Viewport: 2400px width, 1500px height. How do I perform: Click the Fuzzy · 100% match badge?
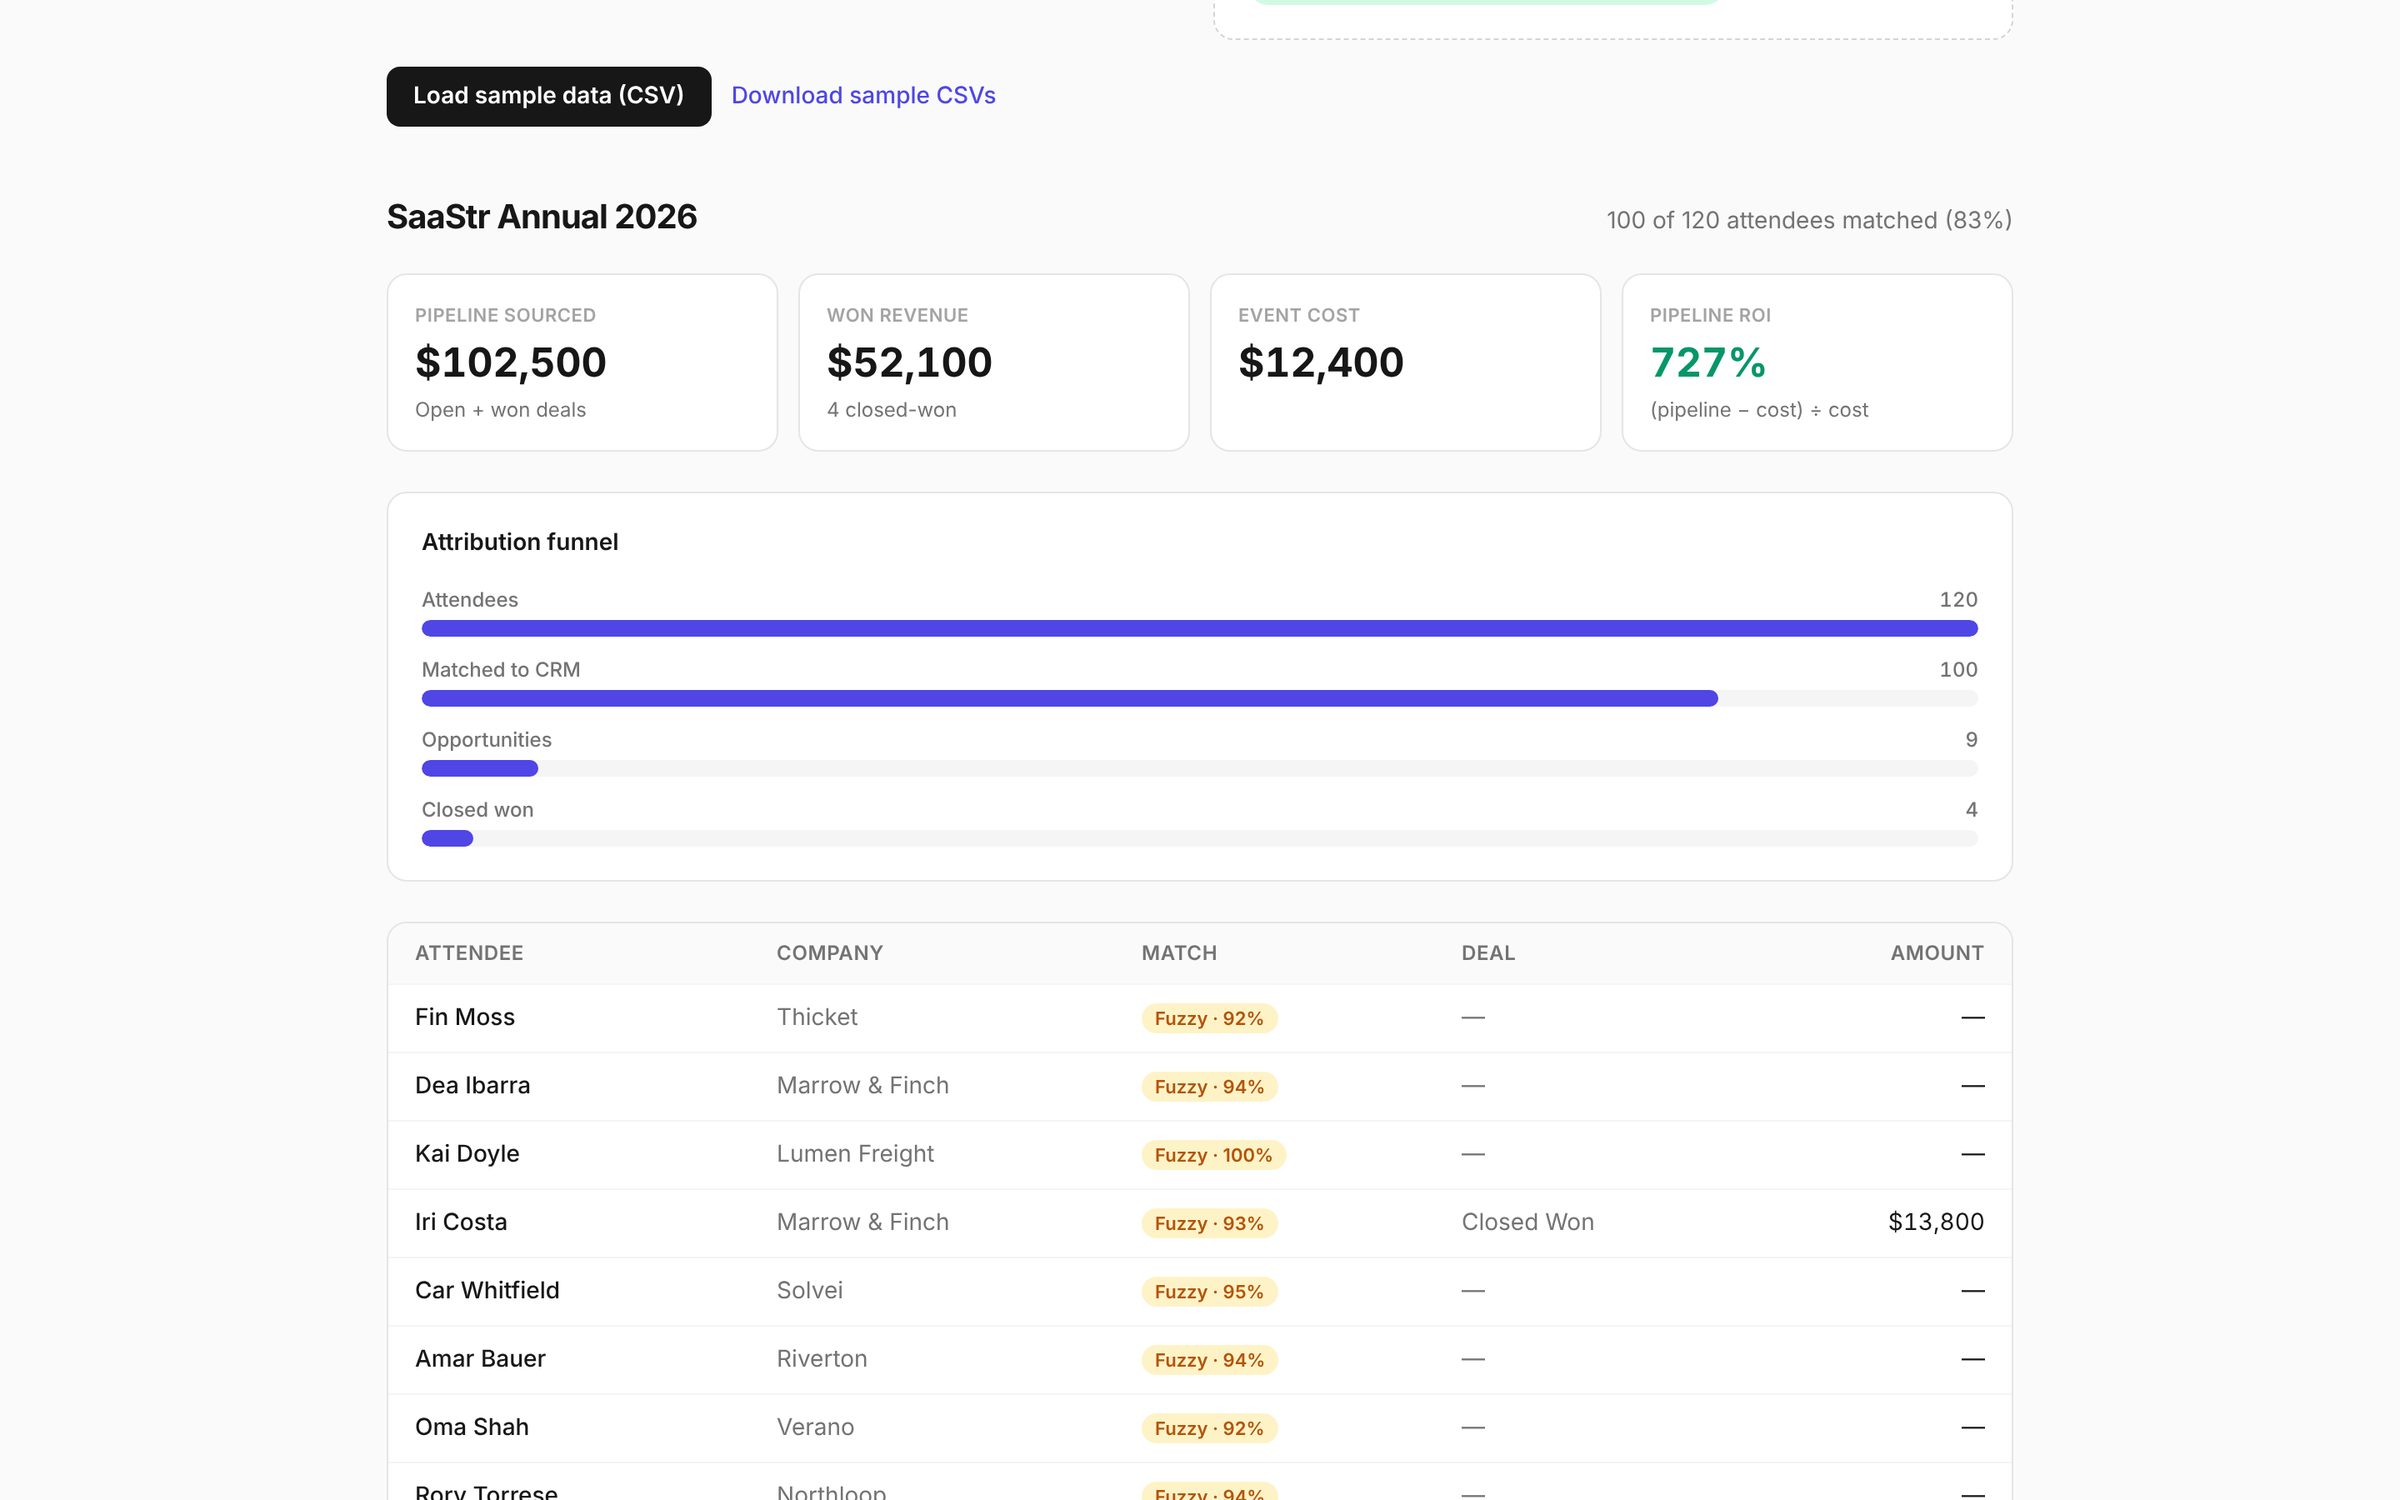coord(1213,1155)
